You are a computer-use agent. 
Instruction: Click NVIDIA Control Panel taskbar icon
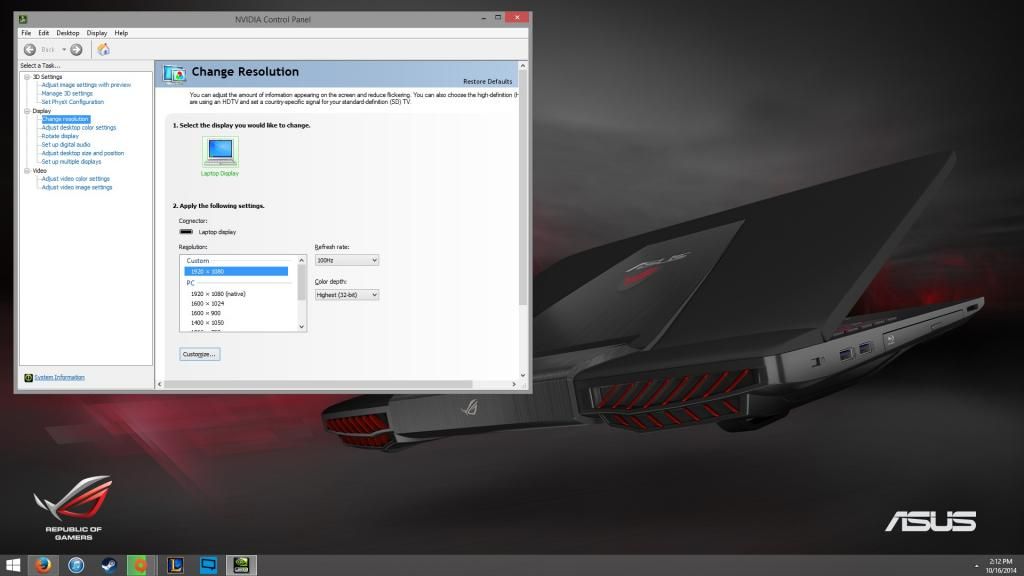(x=241, y=565)
